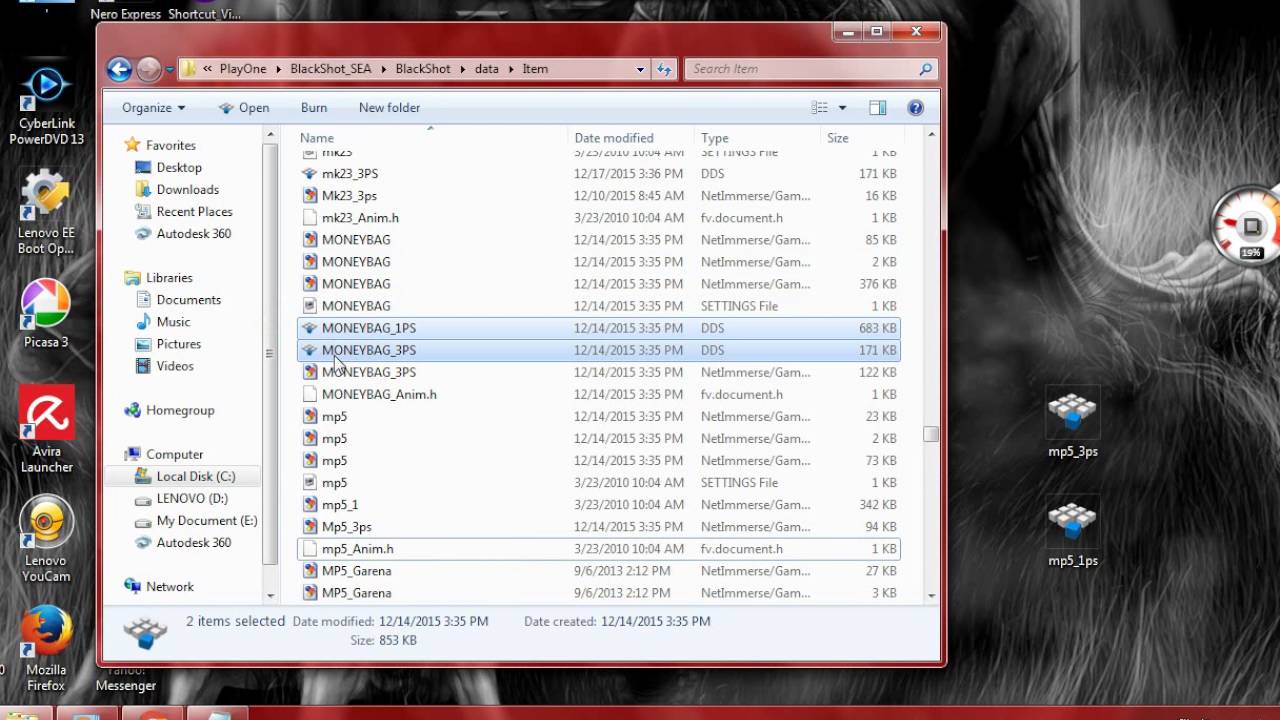Open the My Document (E:) drive

coord(207,520)
